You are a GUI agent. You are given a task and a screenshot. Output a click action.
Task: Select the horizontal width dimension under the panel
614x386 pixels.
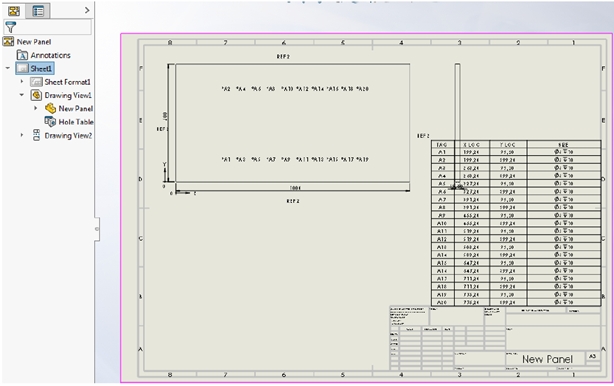click(295, 188)
